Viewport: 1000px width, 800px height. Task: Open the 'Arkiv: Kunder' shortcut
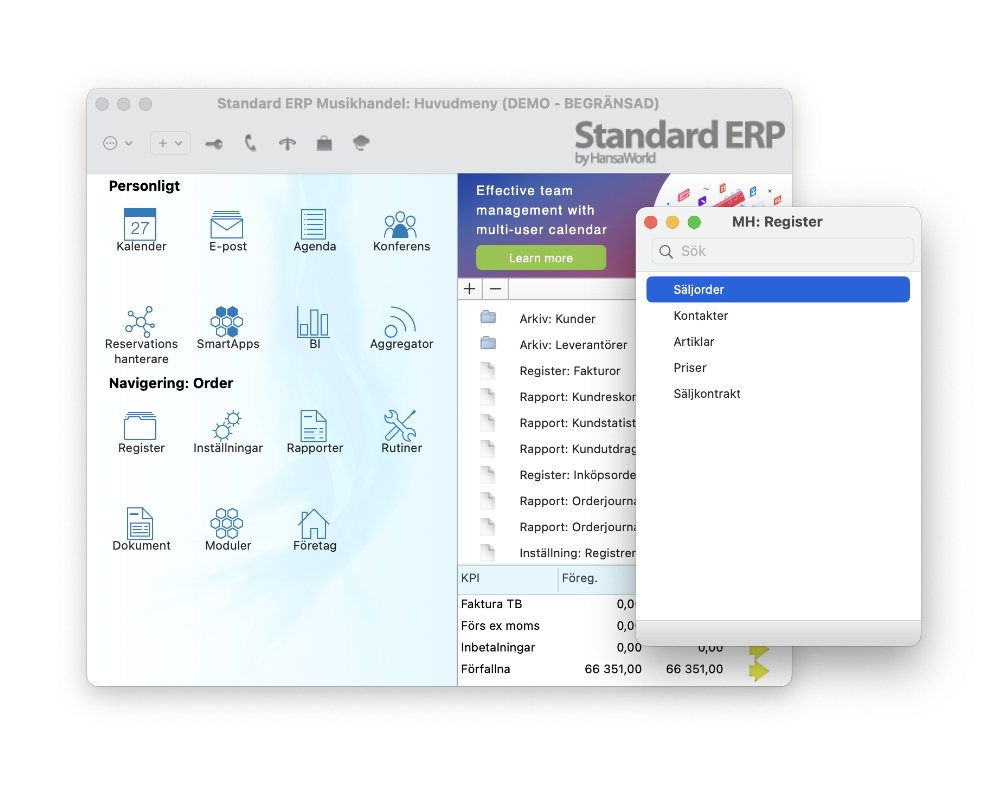pos(557,319)
